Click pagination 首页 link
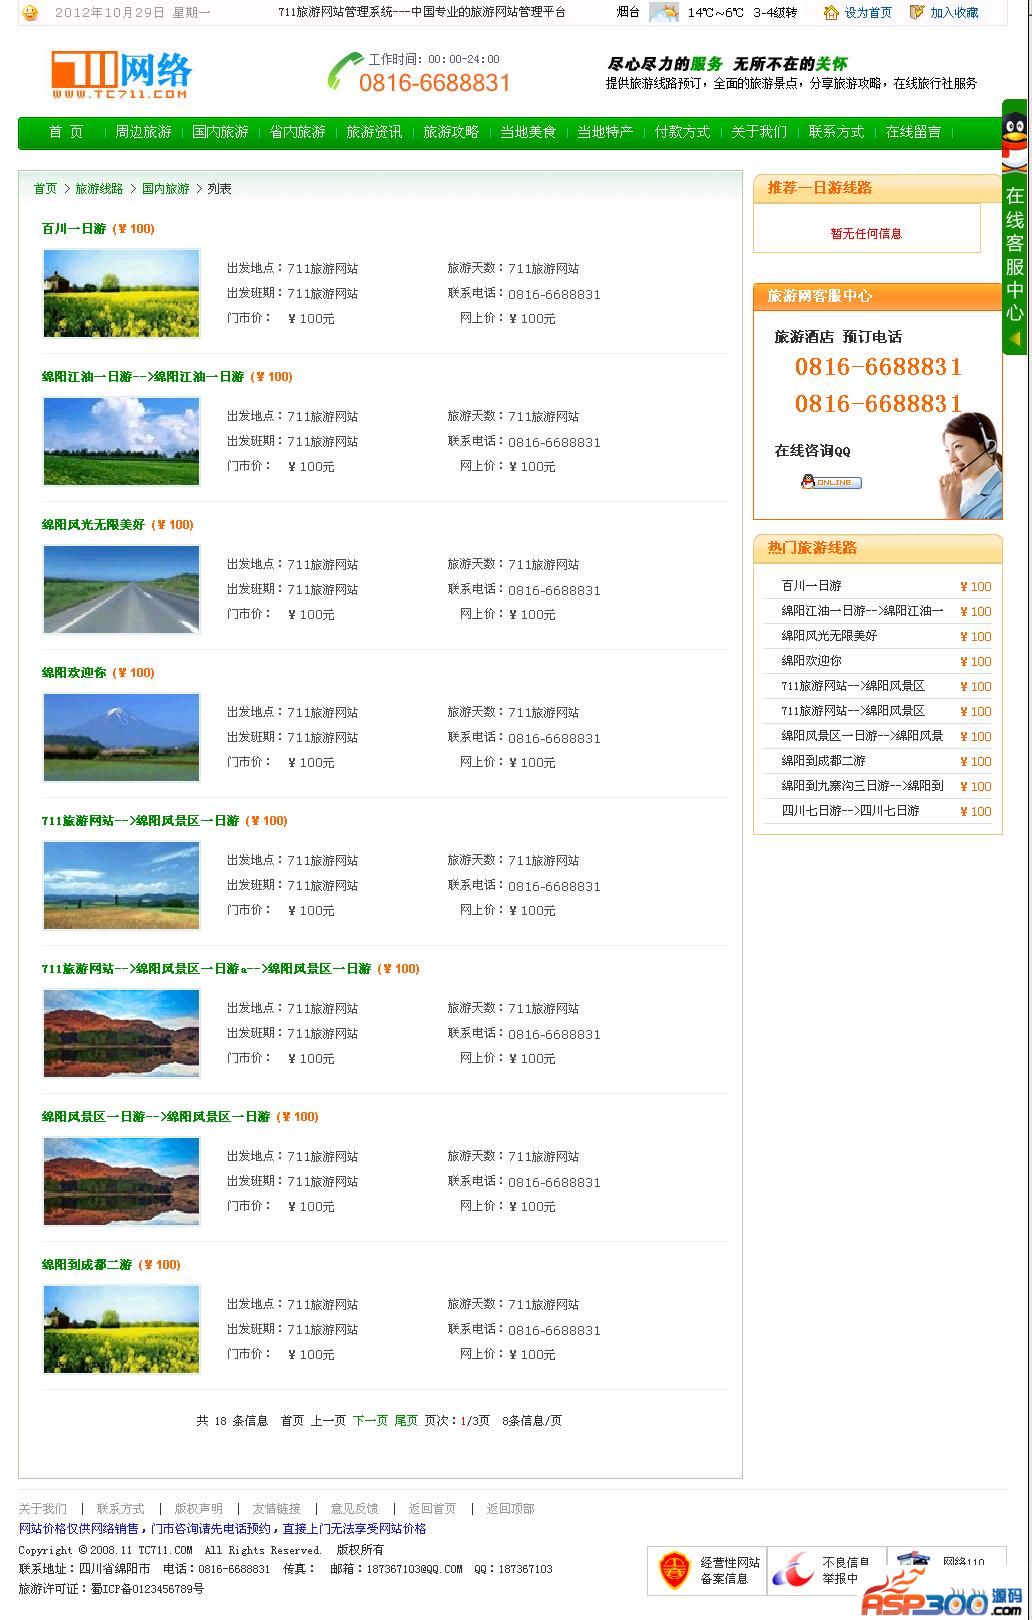Image resolution: width=1032 pixels, height=1620 pixels. (292, 1420)
